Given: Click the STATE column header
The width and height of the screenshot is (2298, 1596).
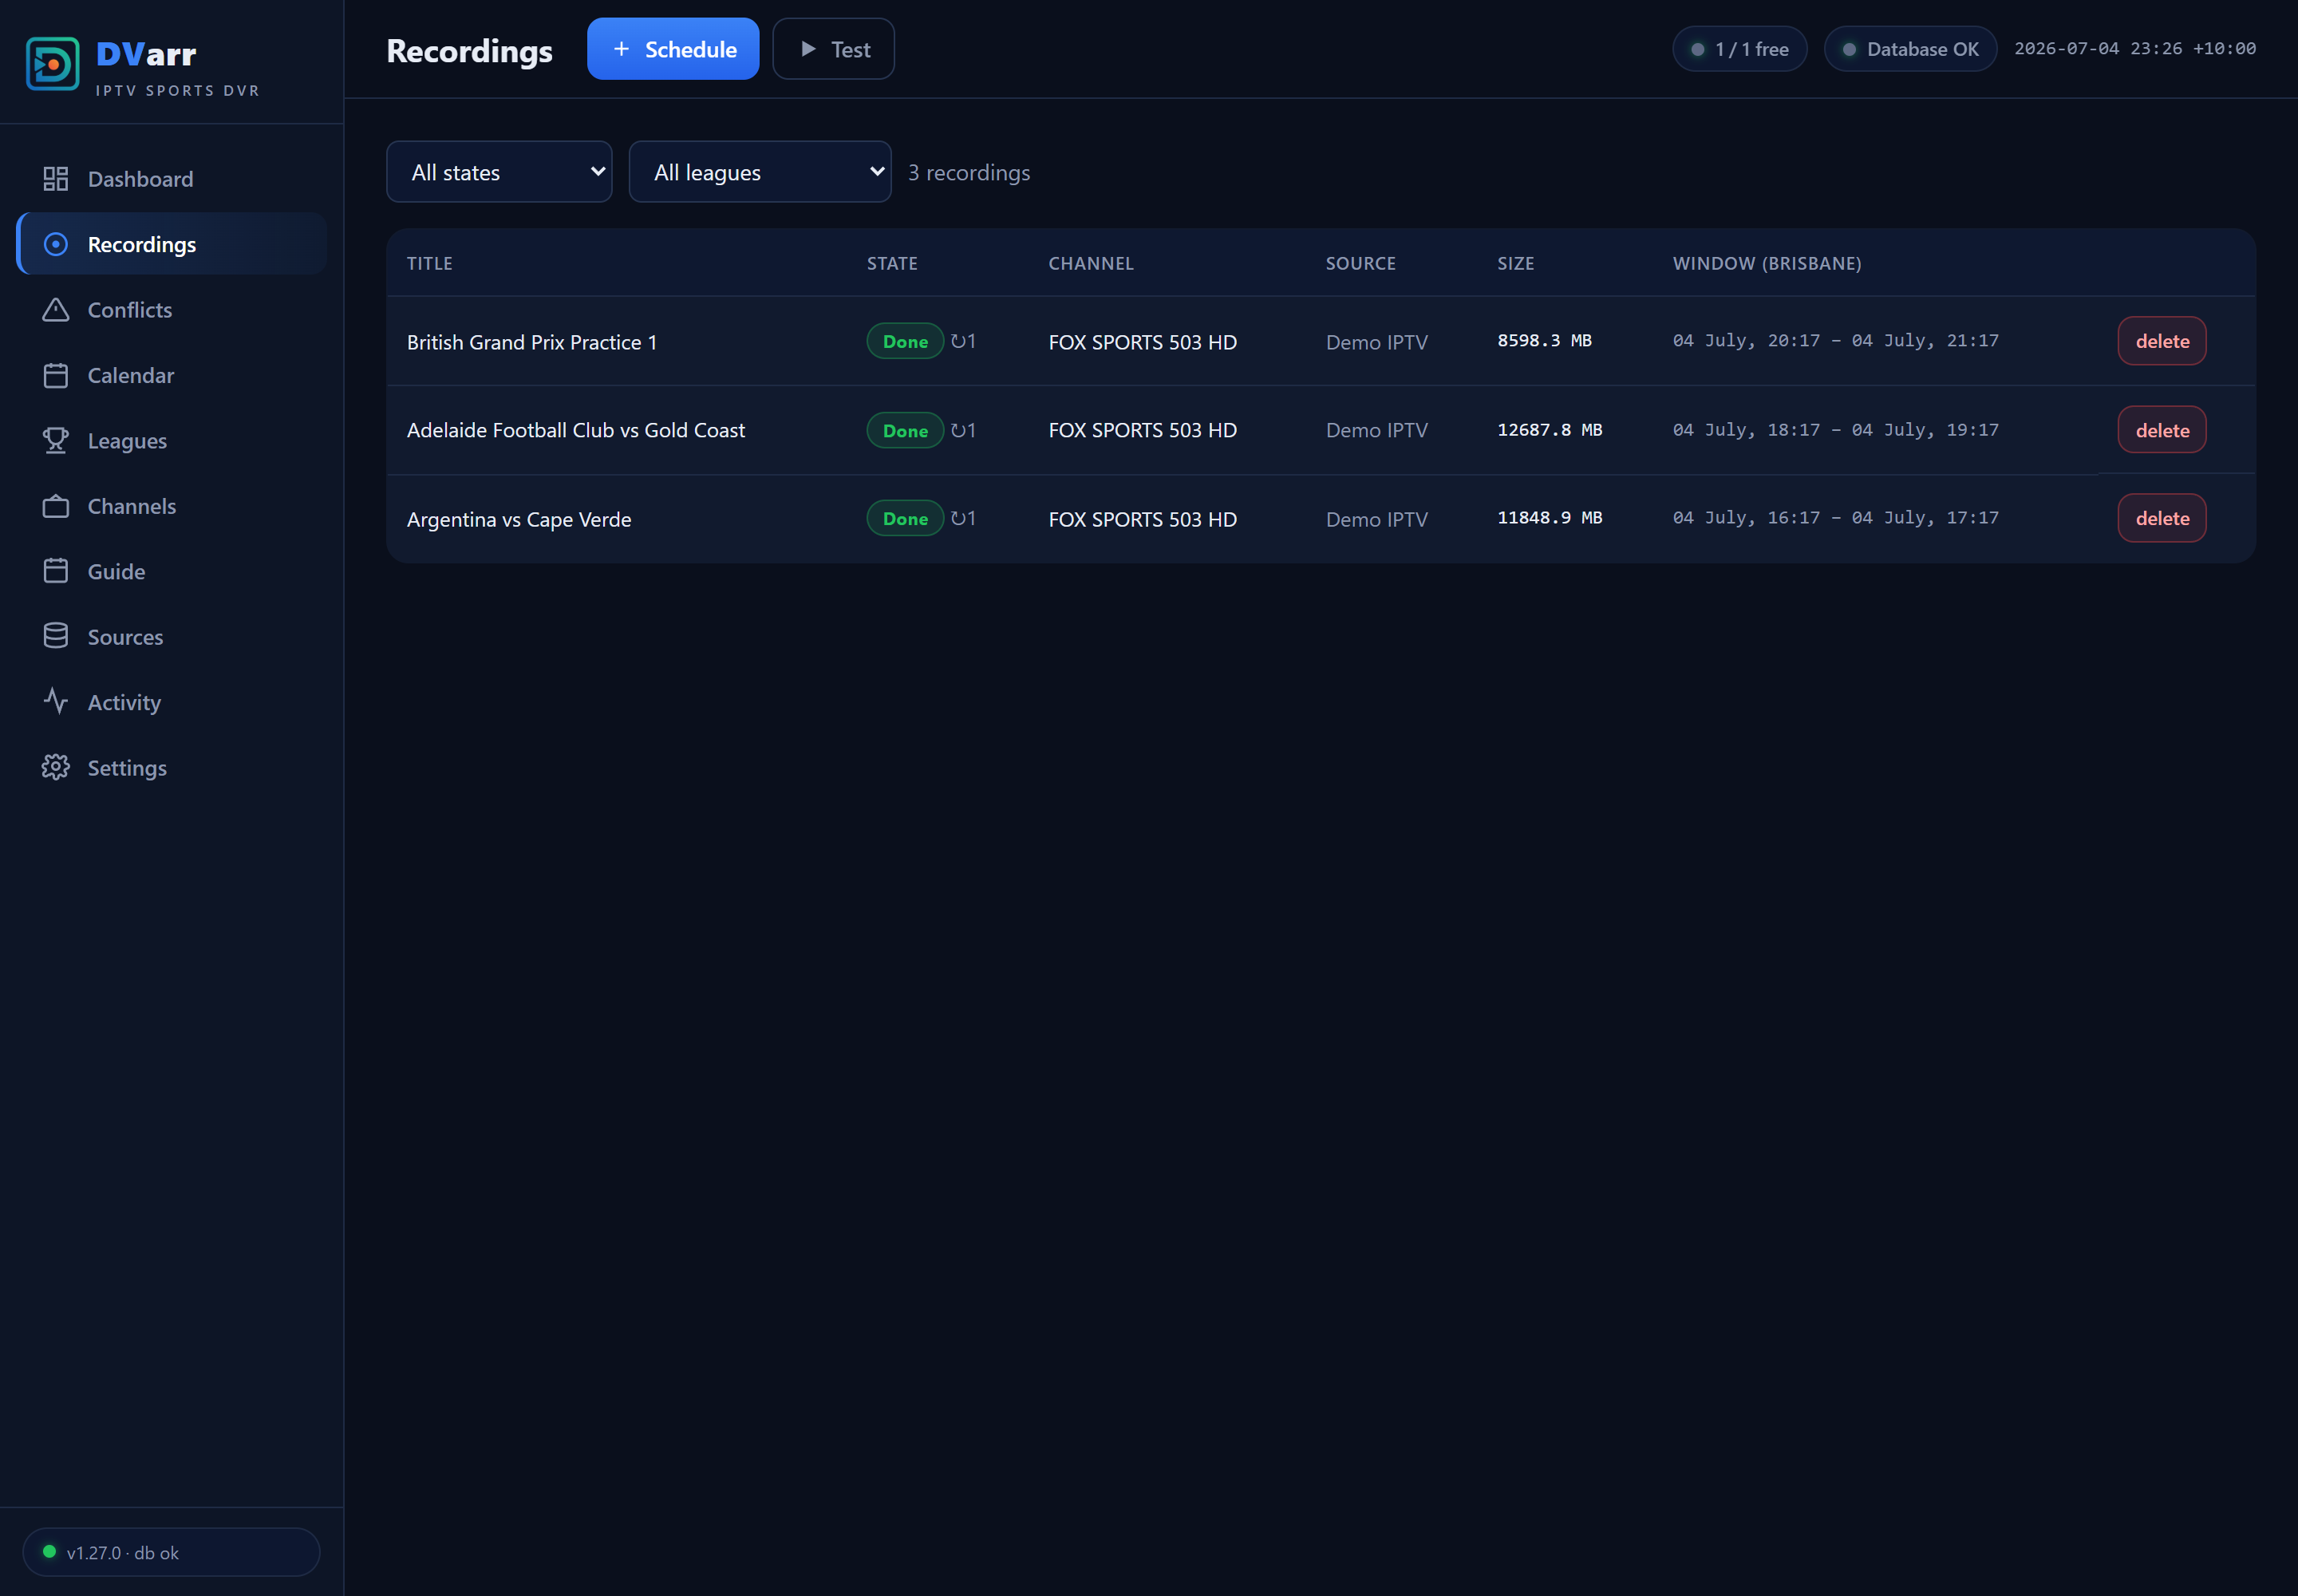Looking at the screenshot, I should point(892,263).
